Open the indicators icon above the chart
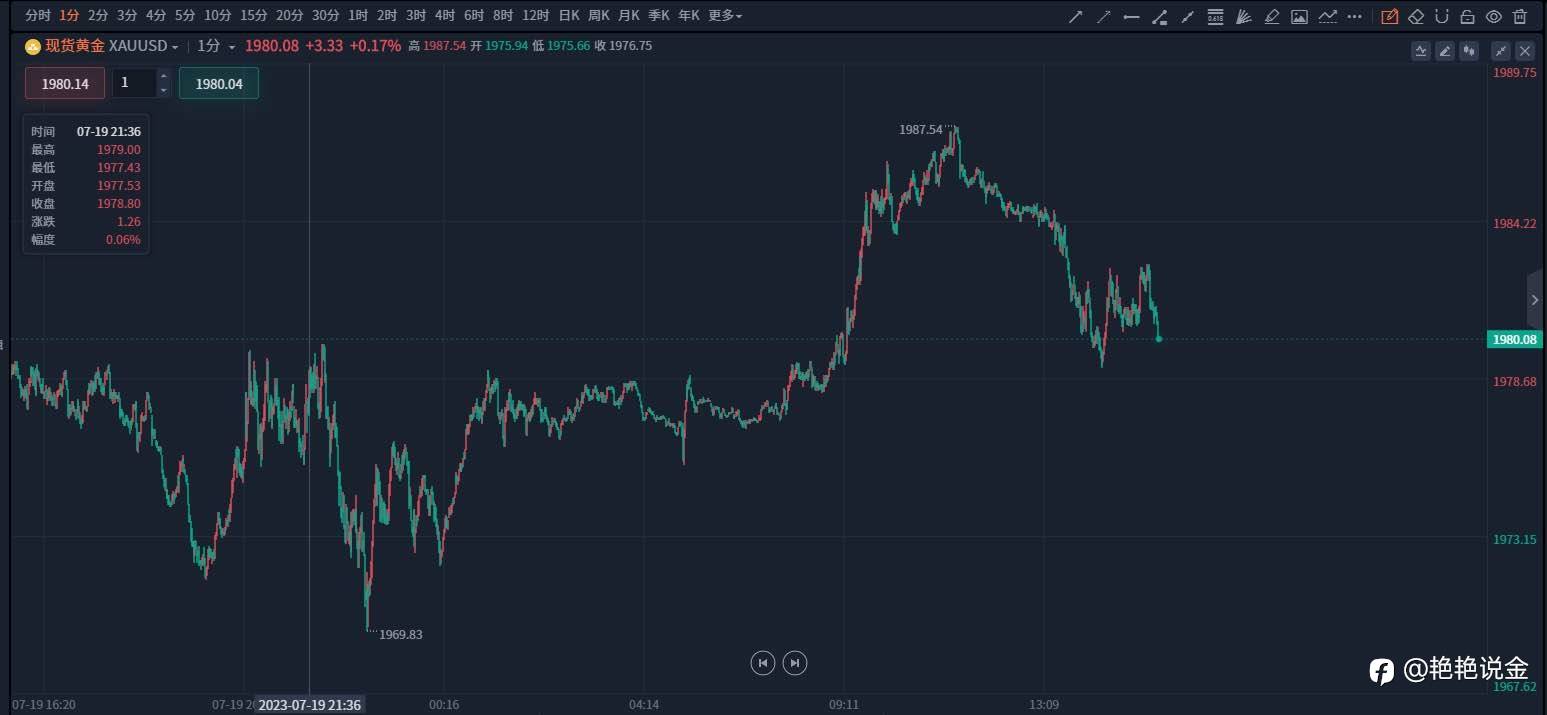The height and width of the screenshot is (715, 1547). 1421,51
